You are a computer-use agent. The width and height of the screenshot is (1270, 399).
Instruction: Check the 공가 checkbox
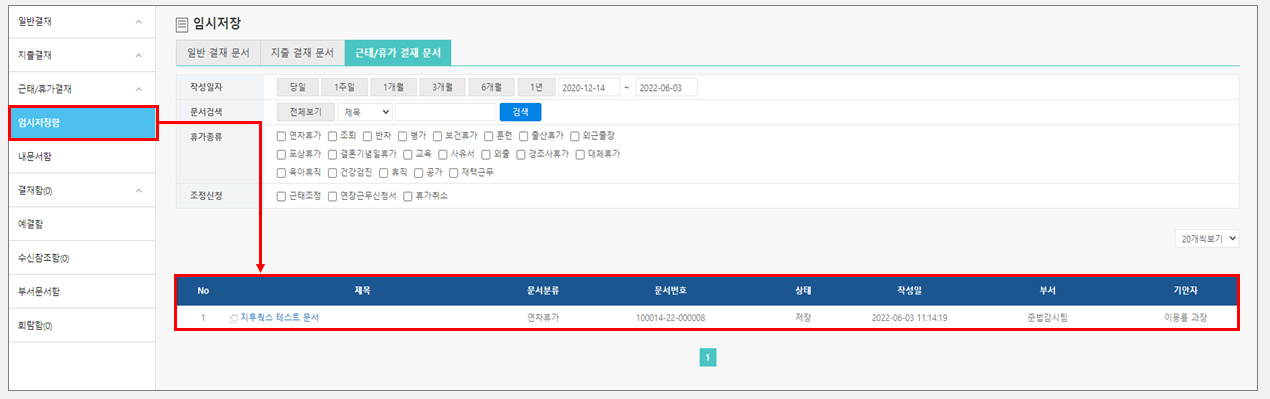tap(418, 172)
